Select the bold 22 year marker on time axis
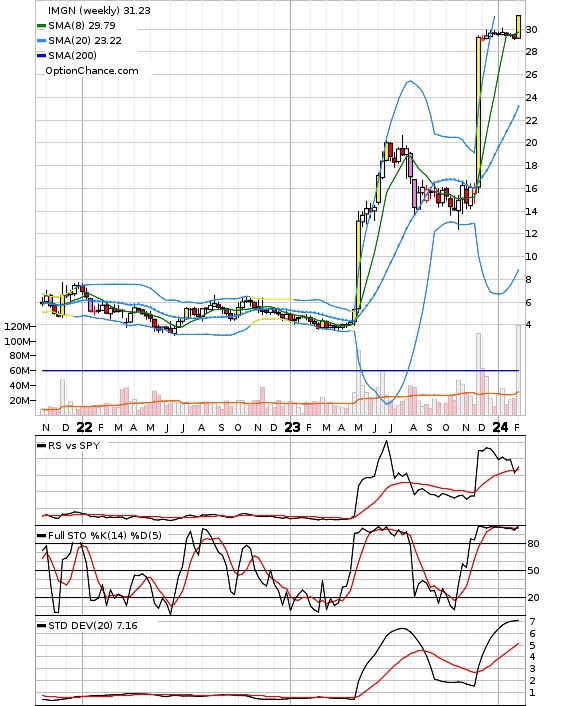Image resolution: width=566 pixels, height=706 pixels. tap(84, 427)
